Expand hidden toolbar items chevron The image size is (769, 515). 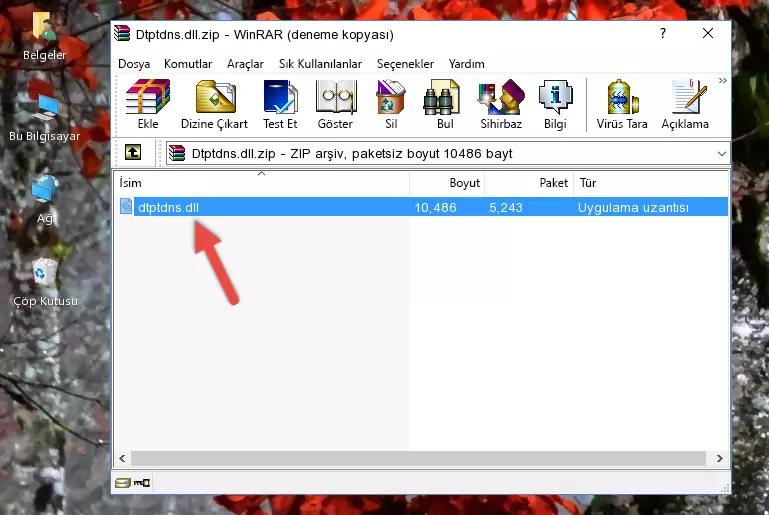(722, 80)
